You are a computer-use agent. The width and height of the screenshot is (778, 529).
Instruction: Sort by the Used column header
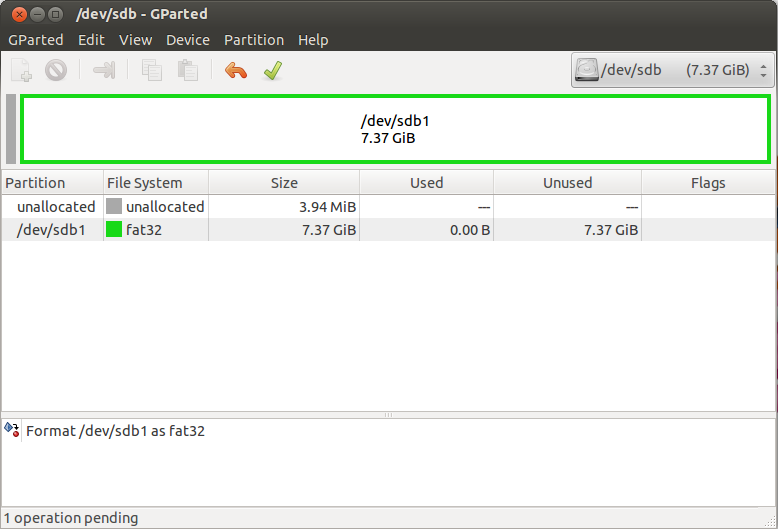click(426, 183)
